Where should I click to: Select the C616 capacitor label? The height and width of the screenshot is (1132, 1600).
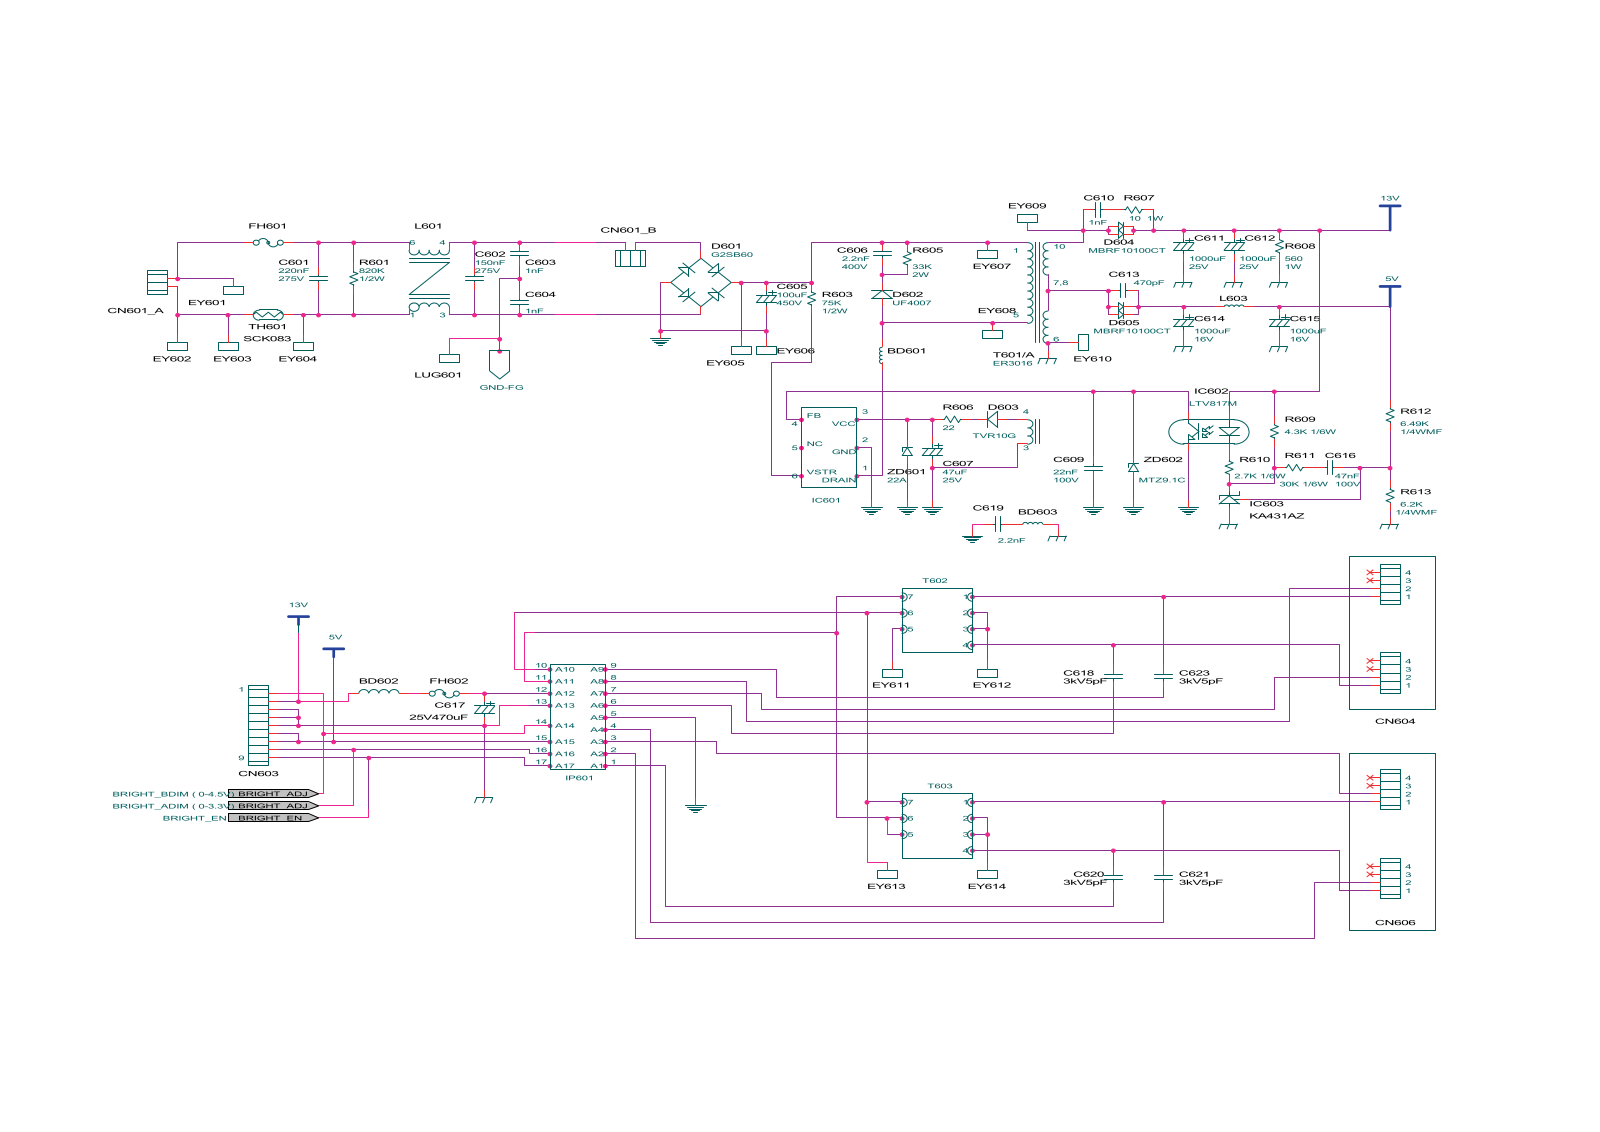tap(1341, 455)
